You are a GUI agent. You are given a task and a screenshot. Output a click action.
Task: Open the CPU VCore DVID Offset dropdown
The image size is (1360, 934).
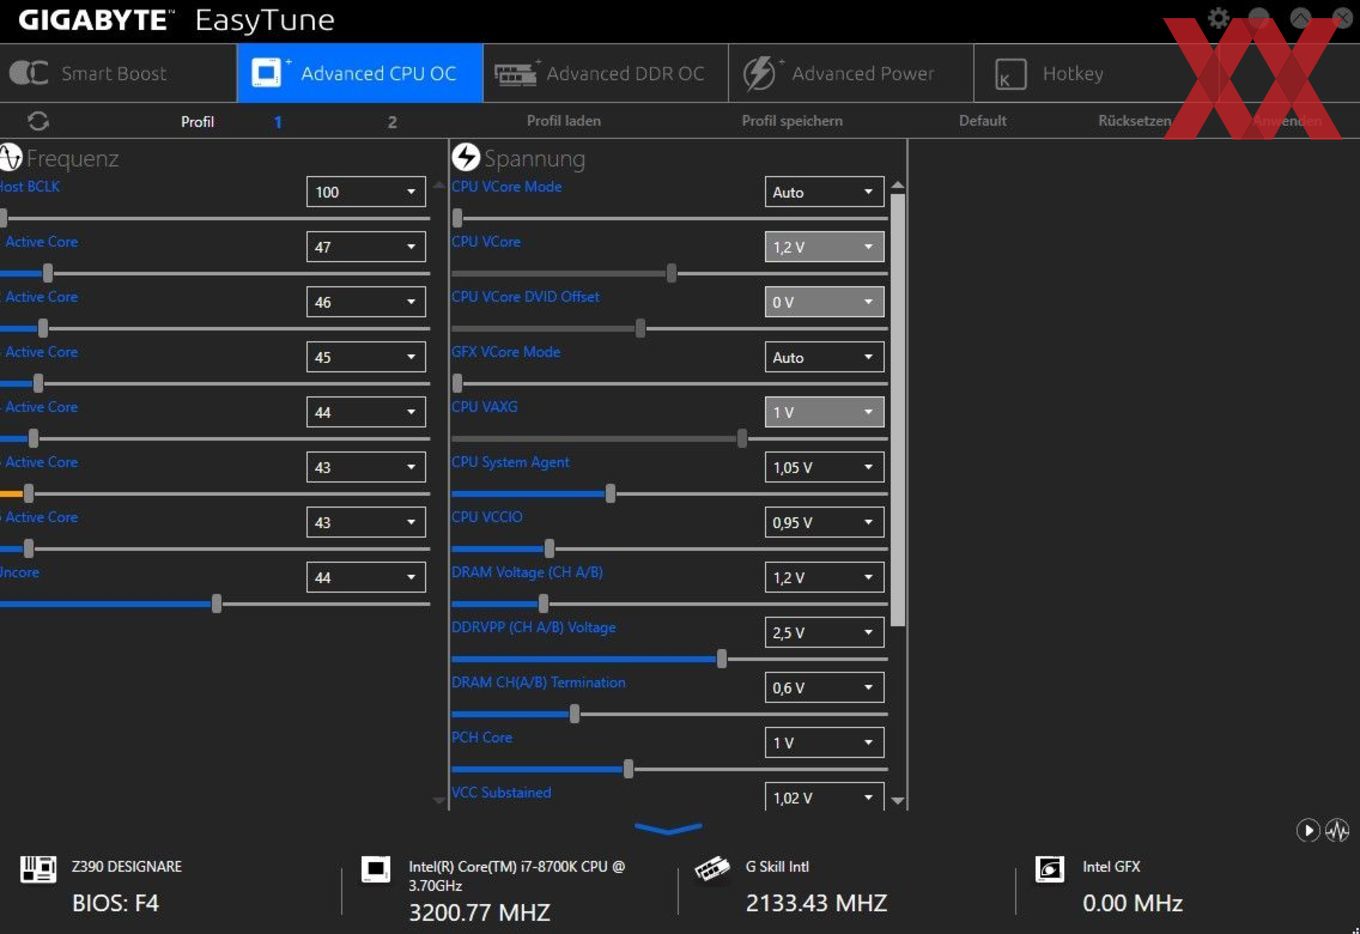coord(825,302)
